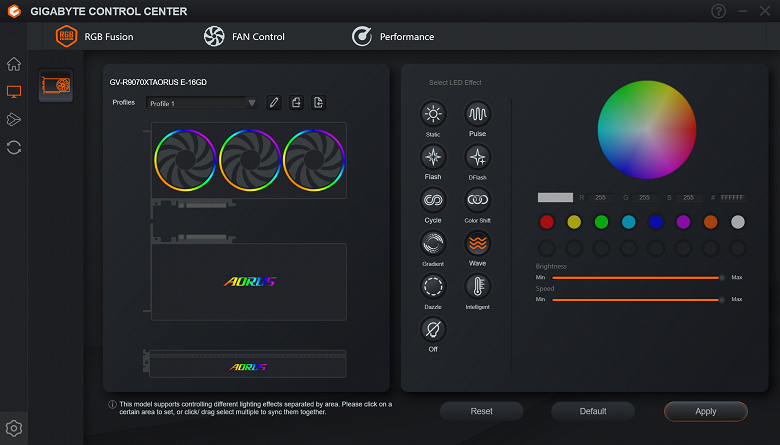Viewport: 780px width, 445px height.
Task: Open the Home sidebar icon
Action: [14, 64]
